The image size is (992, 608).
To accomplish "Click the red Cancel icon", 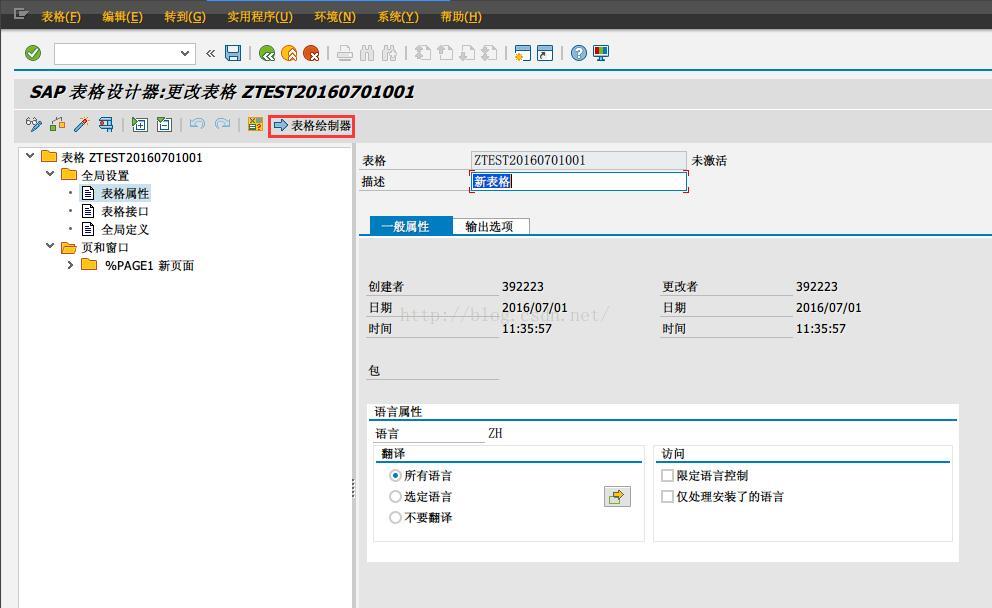I will [311, 53].
